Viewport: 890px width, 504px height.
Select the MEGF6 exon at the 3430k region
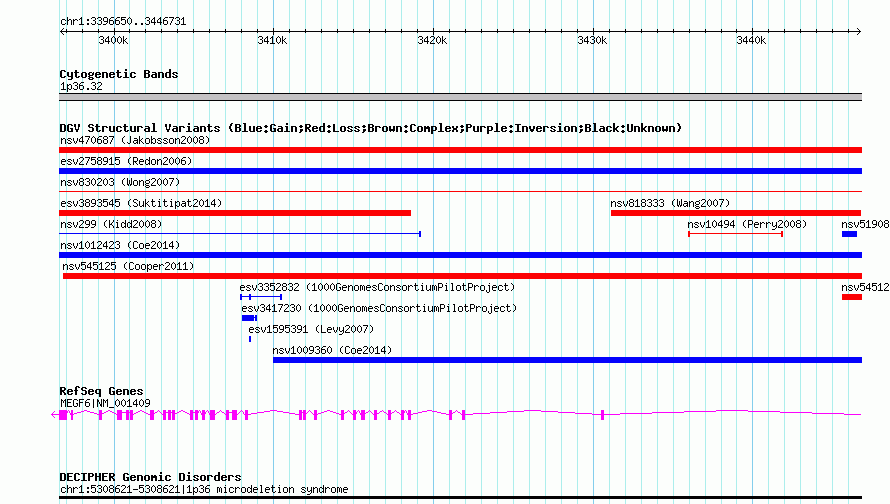602,415
